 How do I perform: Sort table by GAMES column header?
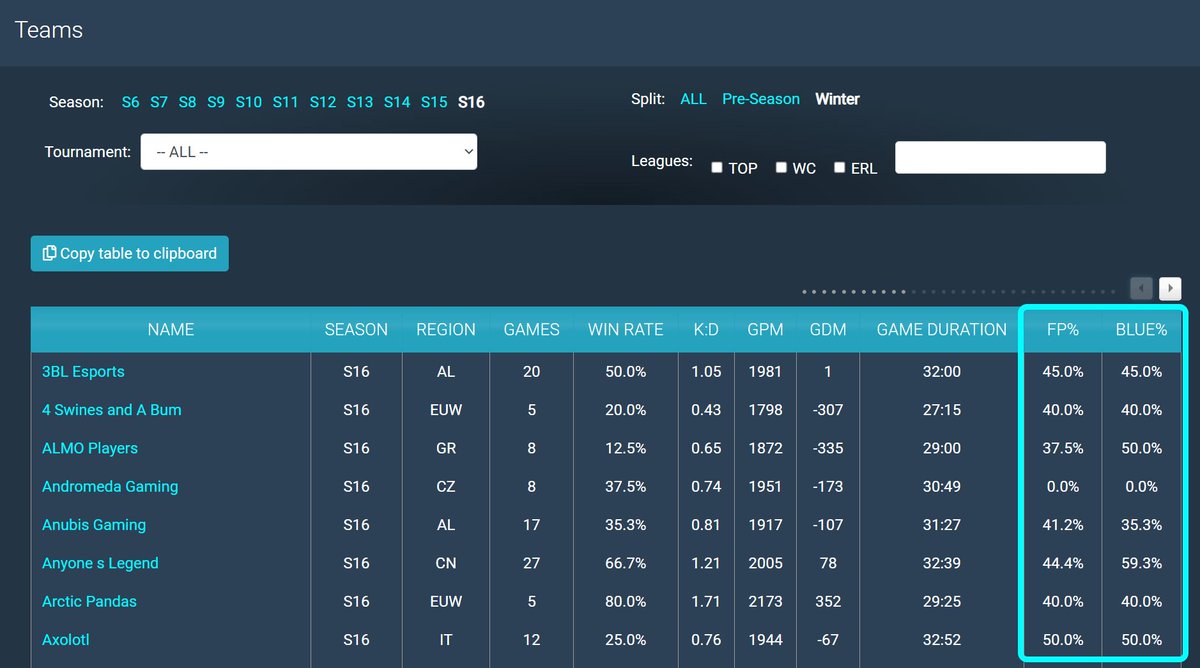[531, 330]
